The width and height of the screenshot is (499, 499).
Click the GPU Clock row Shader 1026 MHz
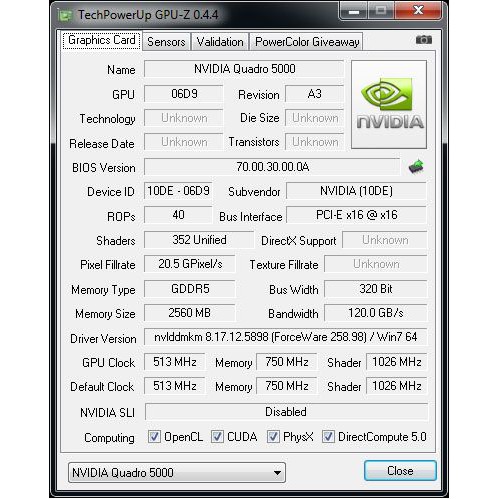(x=397, y=362)
